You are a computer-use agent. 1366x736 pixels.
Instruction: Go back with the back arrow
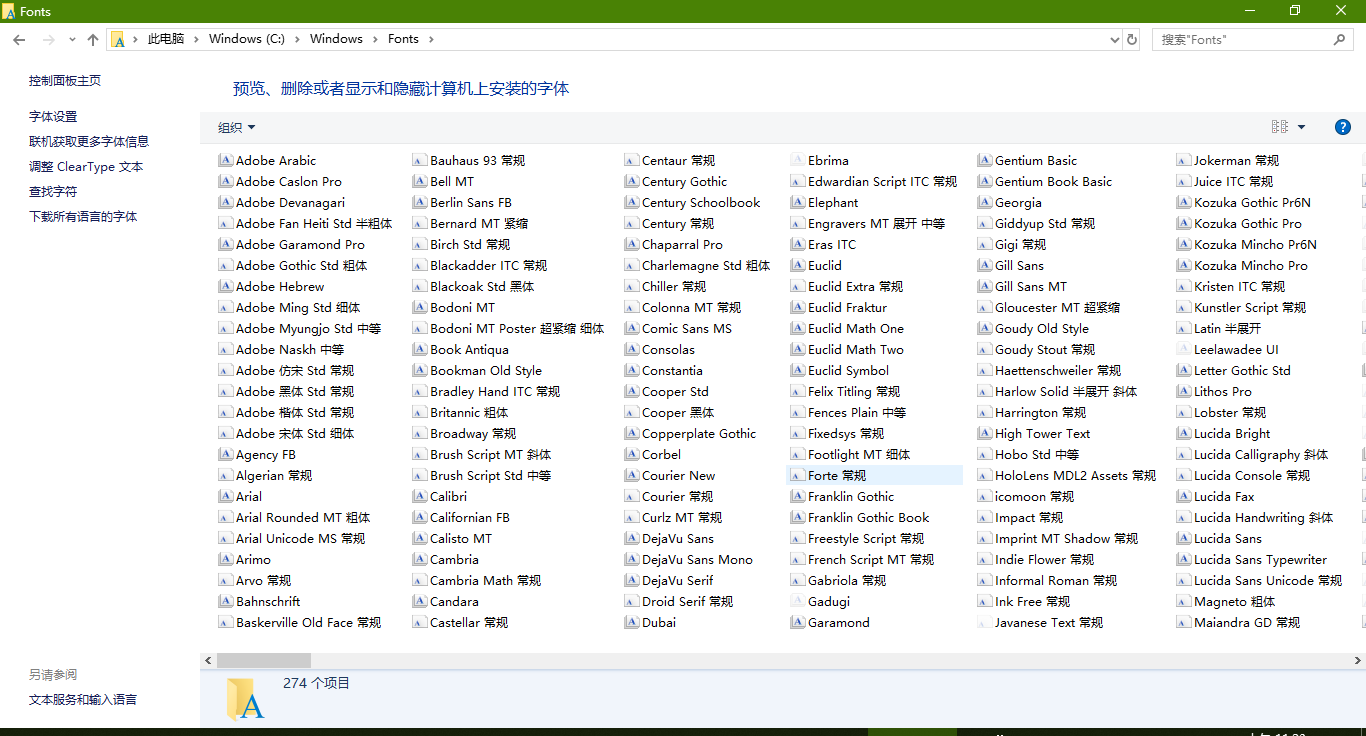pyautogui.click(x=19, y=39)
